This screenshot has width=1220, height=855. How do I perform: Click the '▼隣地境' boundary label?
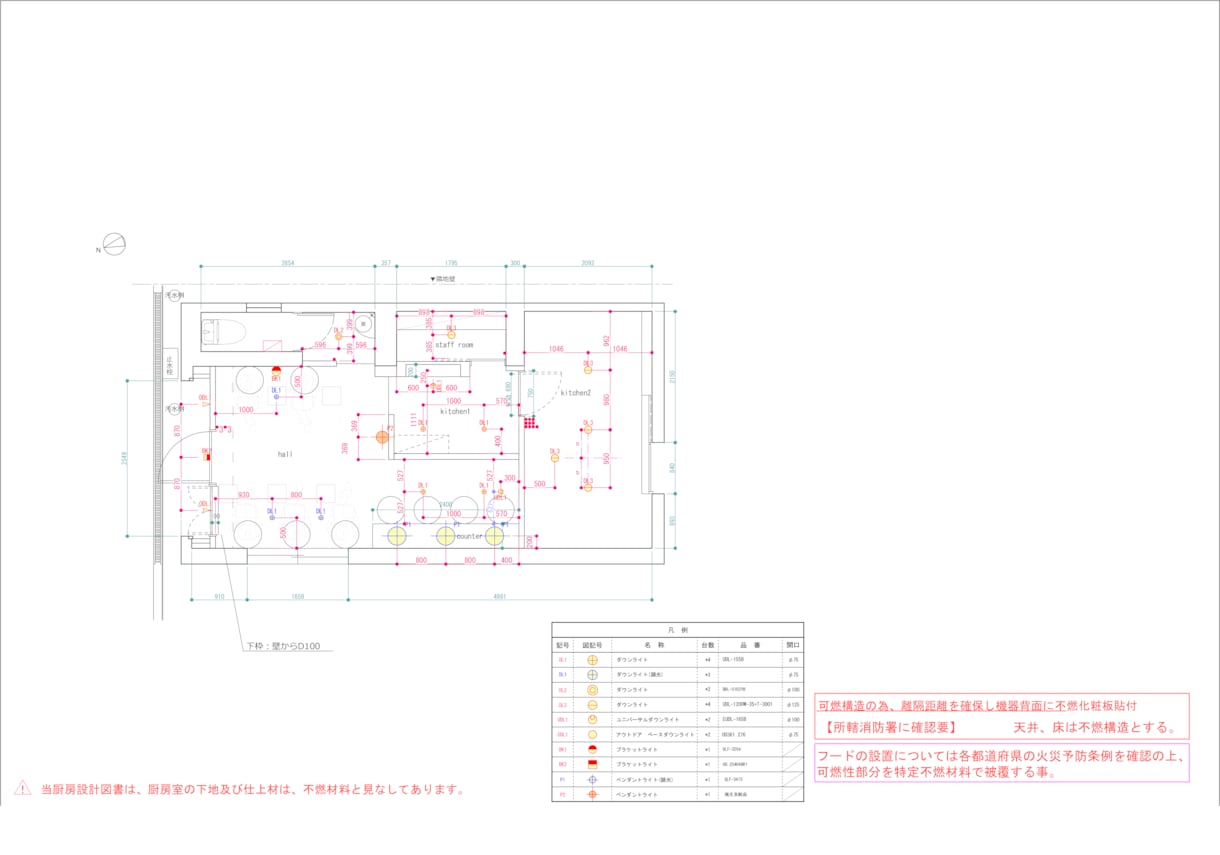point(442,280)
